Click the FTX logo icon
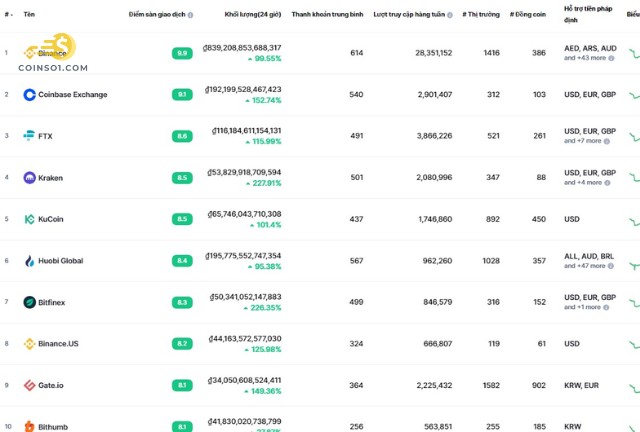 point(29,136)
